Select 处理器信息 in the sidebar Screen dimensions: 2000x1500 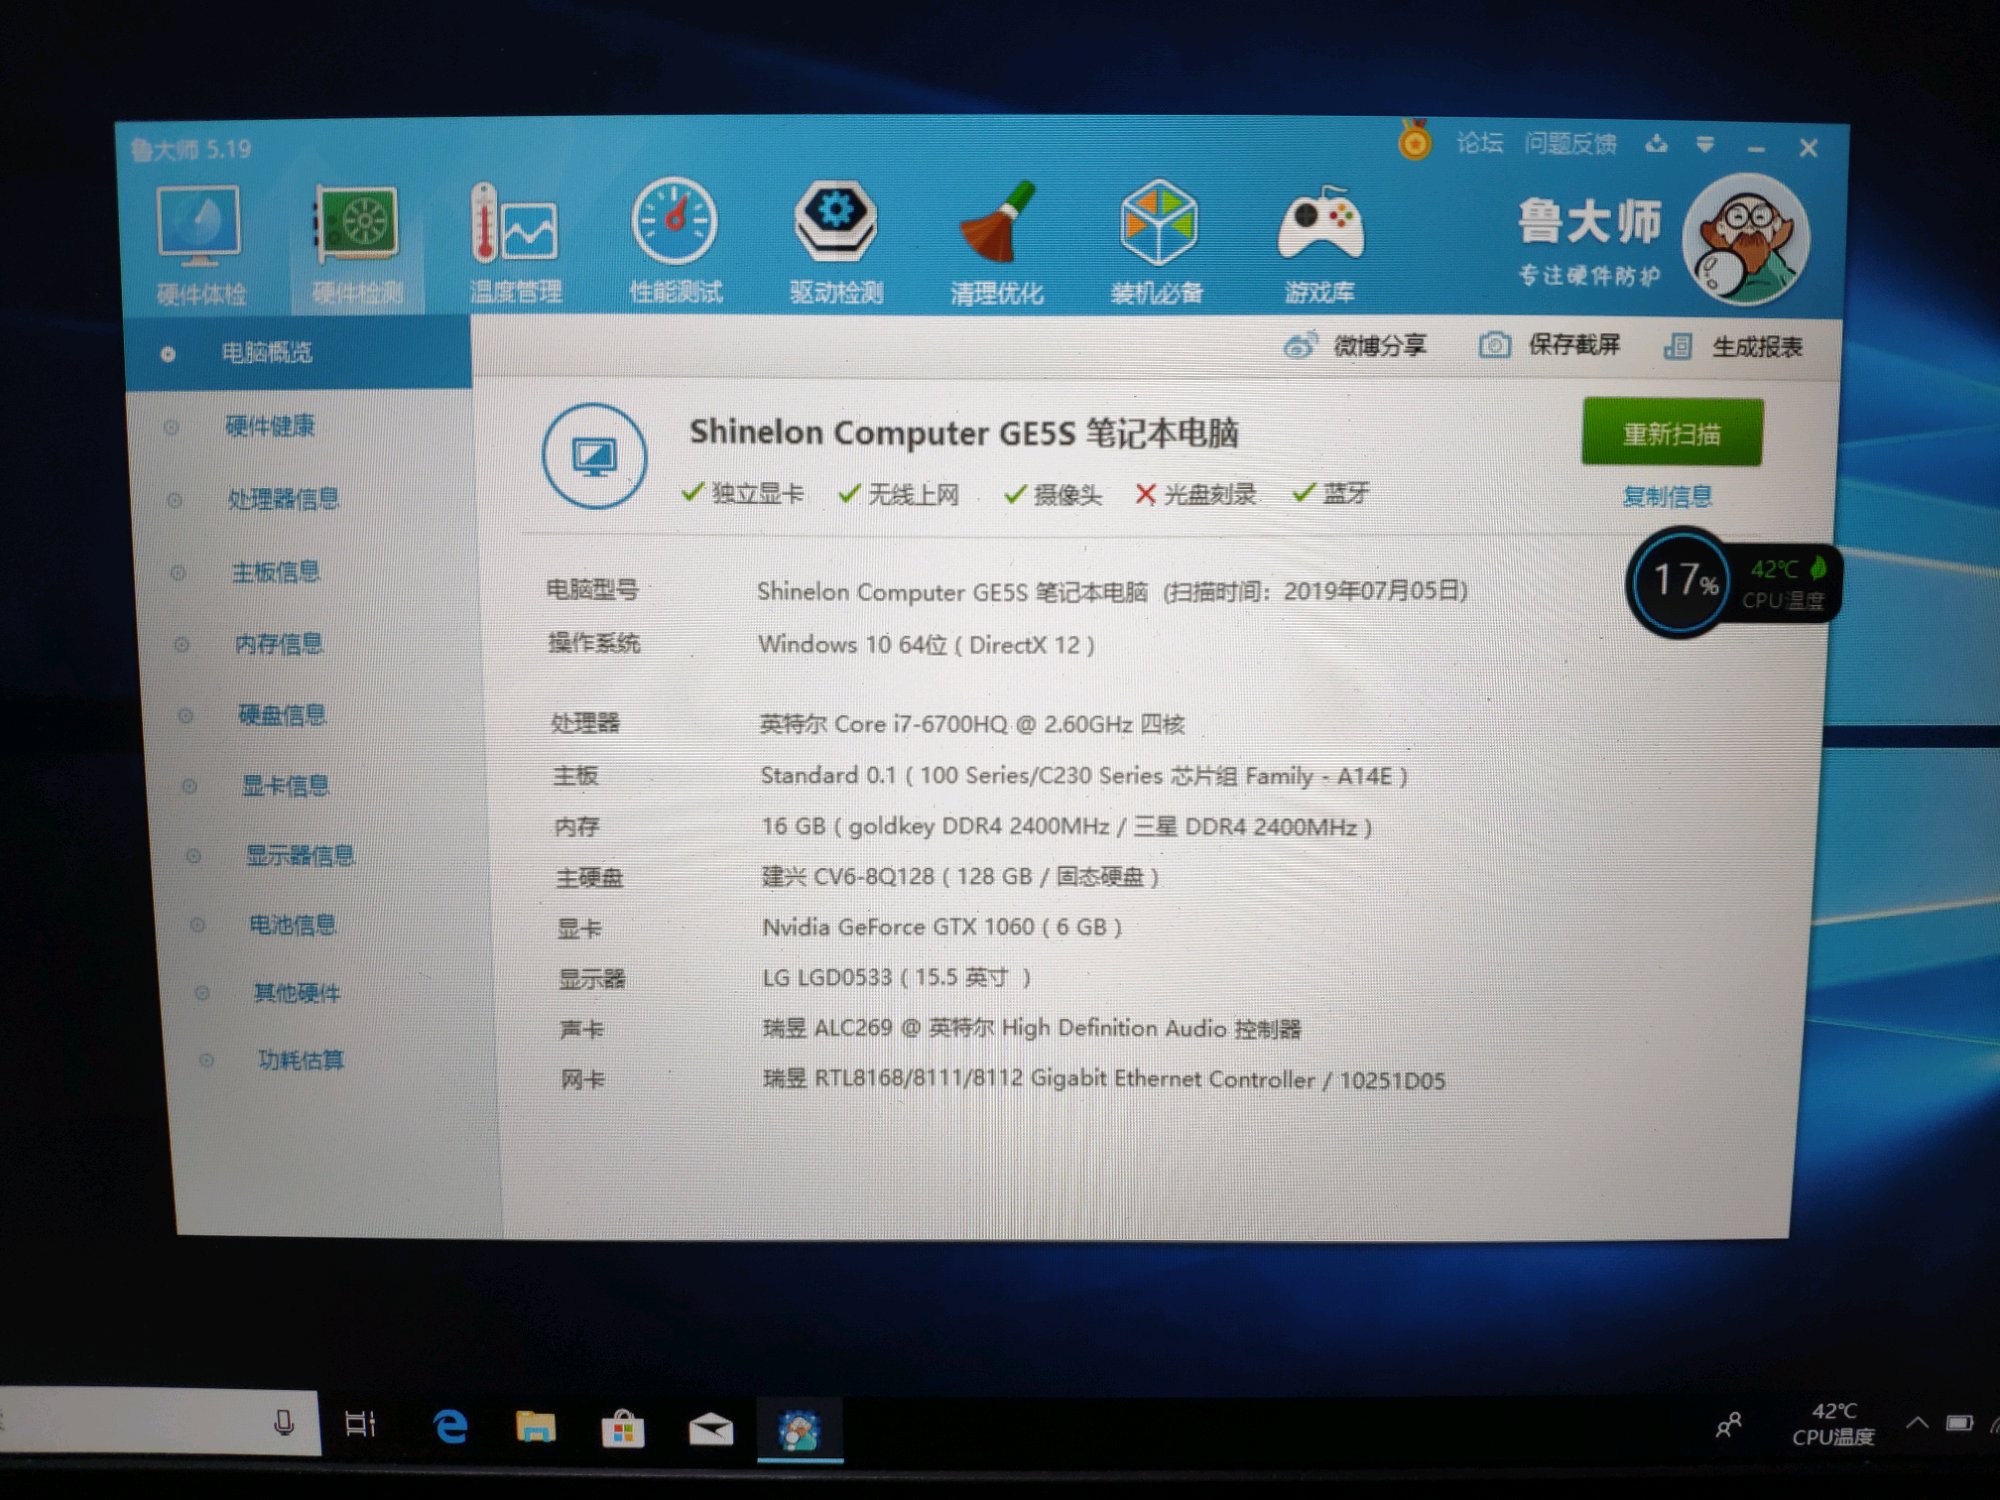pyautogui.click(x=283, y=498)
